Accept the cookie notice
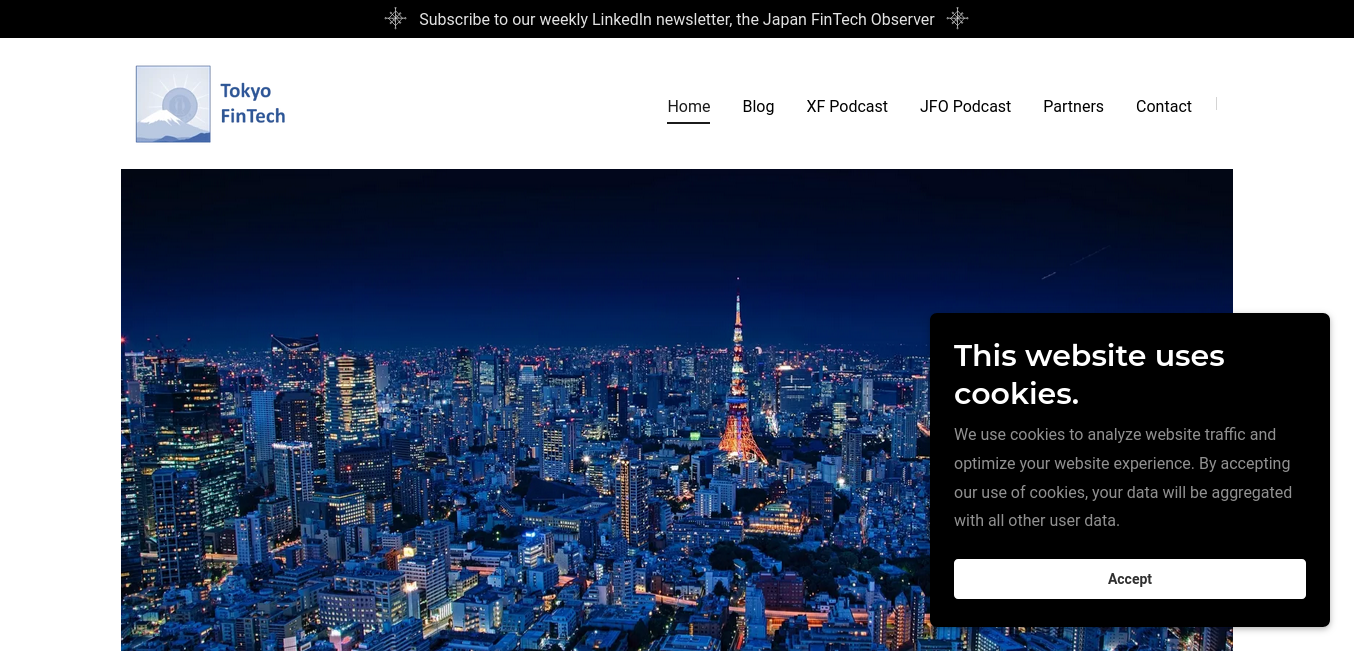This screenshot has width=1366, height=651. (x=1130, y=579)
